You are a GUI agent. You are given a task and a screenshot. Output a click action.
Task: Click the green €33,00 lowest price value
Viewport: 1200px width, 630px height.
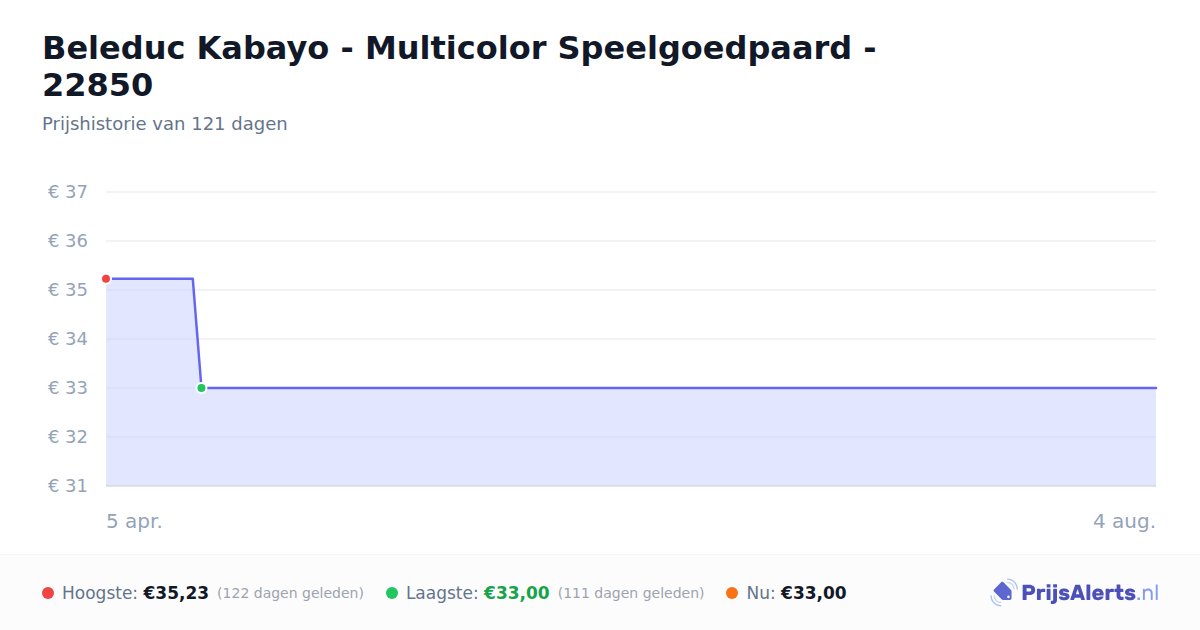click(x=517, y=593)
